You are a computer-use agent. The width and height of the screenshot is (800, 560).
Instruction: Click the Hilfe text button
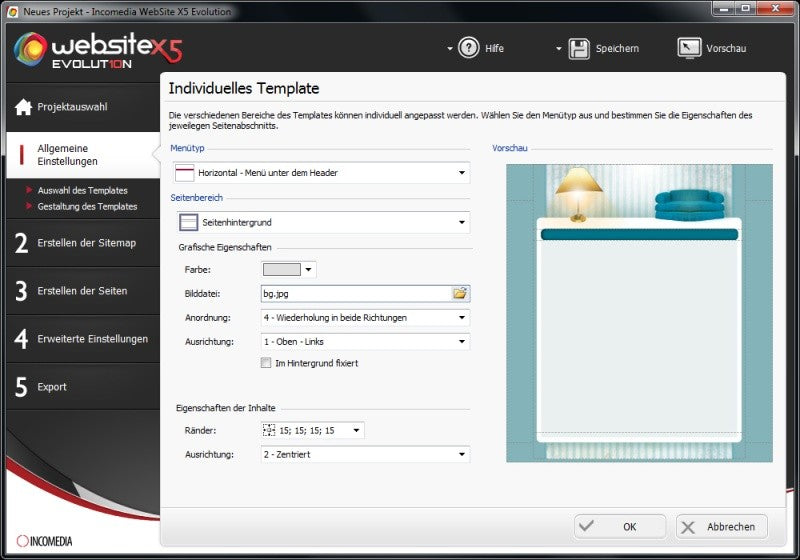click(x=494, y=48)
